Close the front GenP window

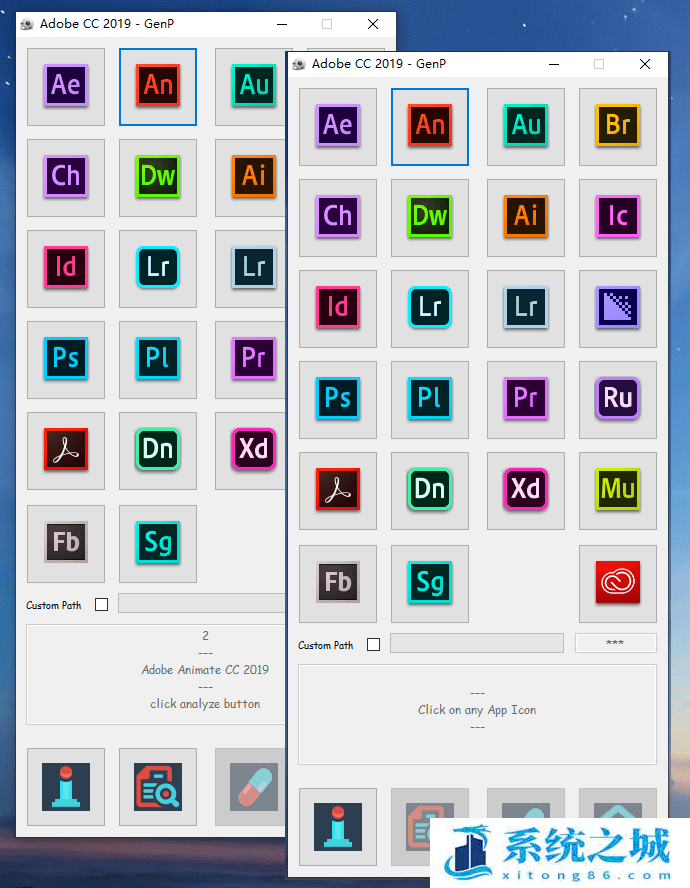point(645,64)
